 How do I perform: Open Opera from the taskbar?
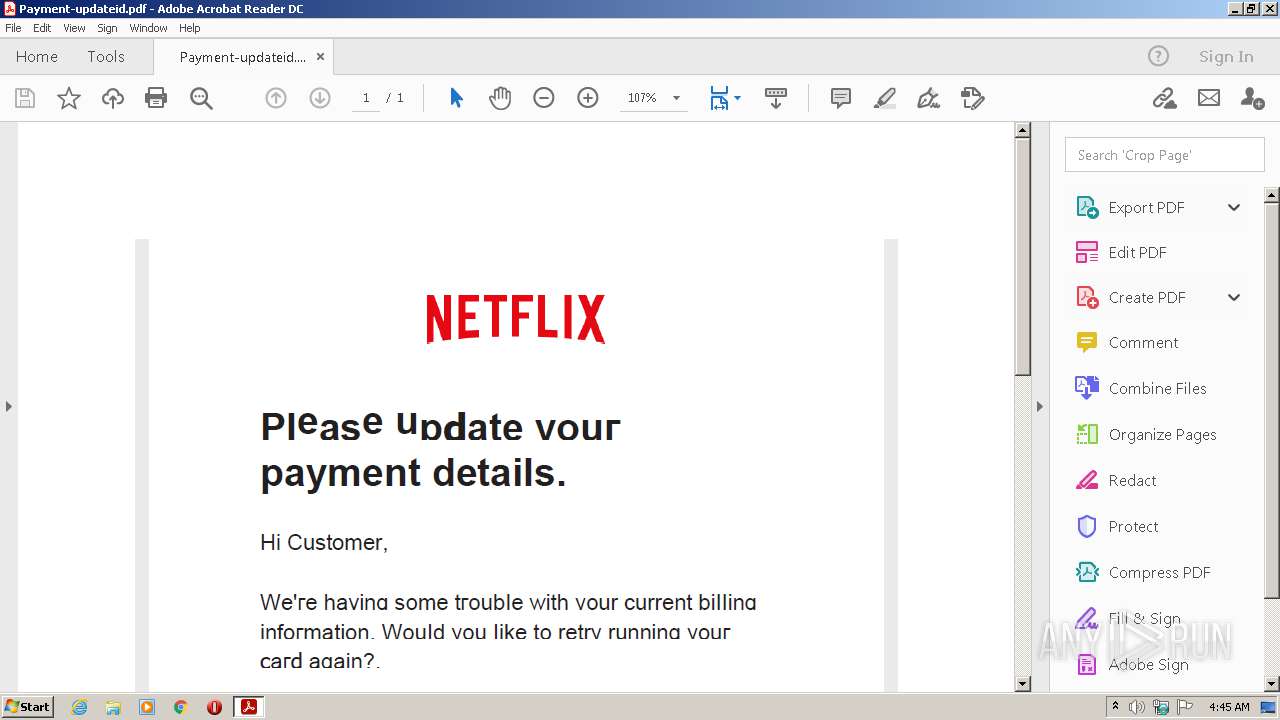click(x=214, y=707)
